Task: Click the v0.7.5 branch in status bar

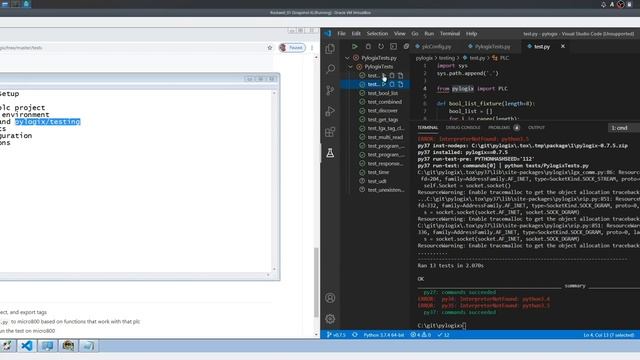Action: coord(336,335)
